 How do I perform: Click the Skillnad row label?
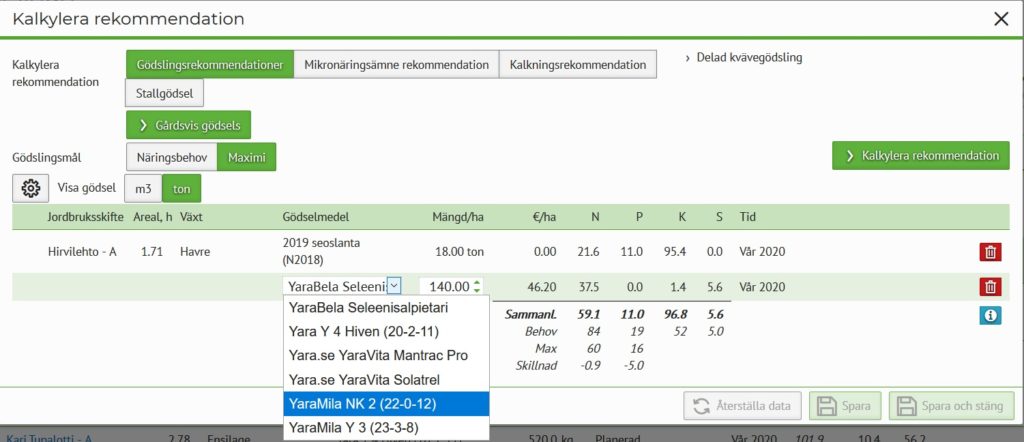(x=536, y=366)
